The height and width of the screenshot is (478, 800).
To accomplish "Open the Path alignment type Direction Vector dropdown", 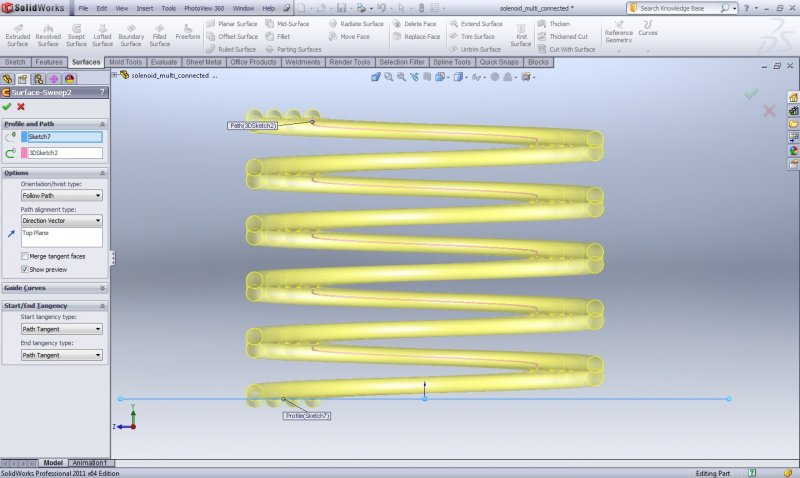I will tap(62, 220).
